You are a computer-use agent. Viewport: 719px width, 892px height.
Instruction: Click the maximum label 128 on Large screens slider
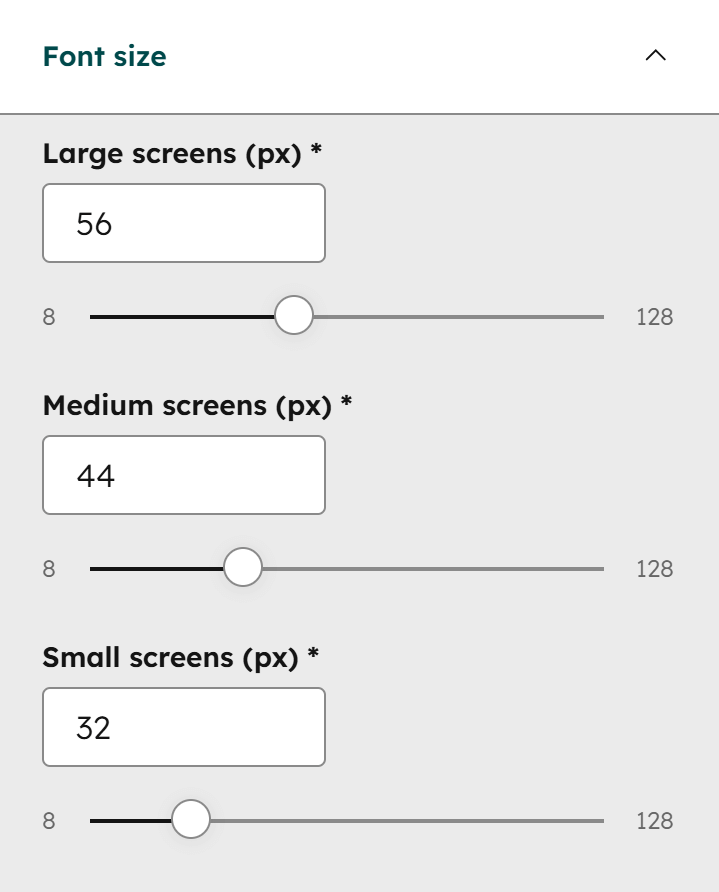[x=654, y=316]
